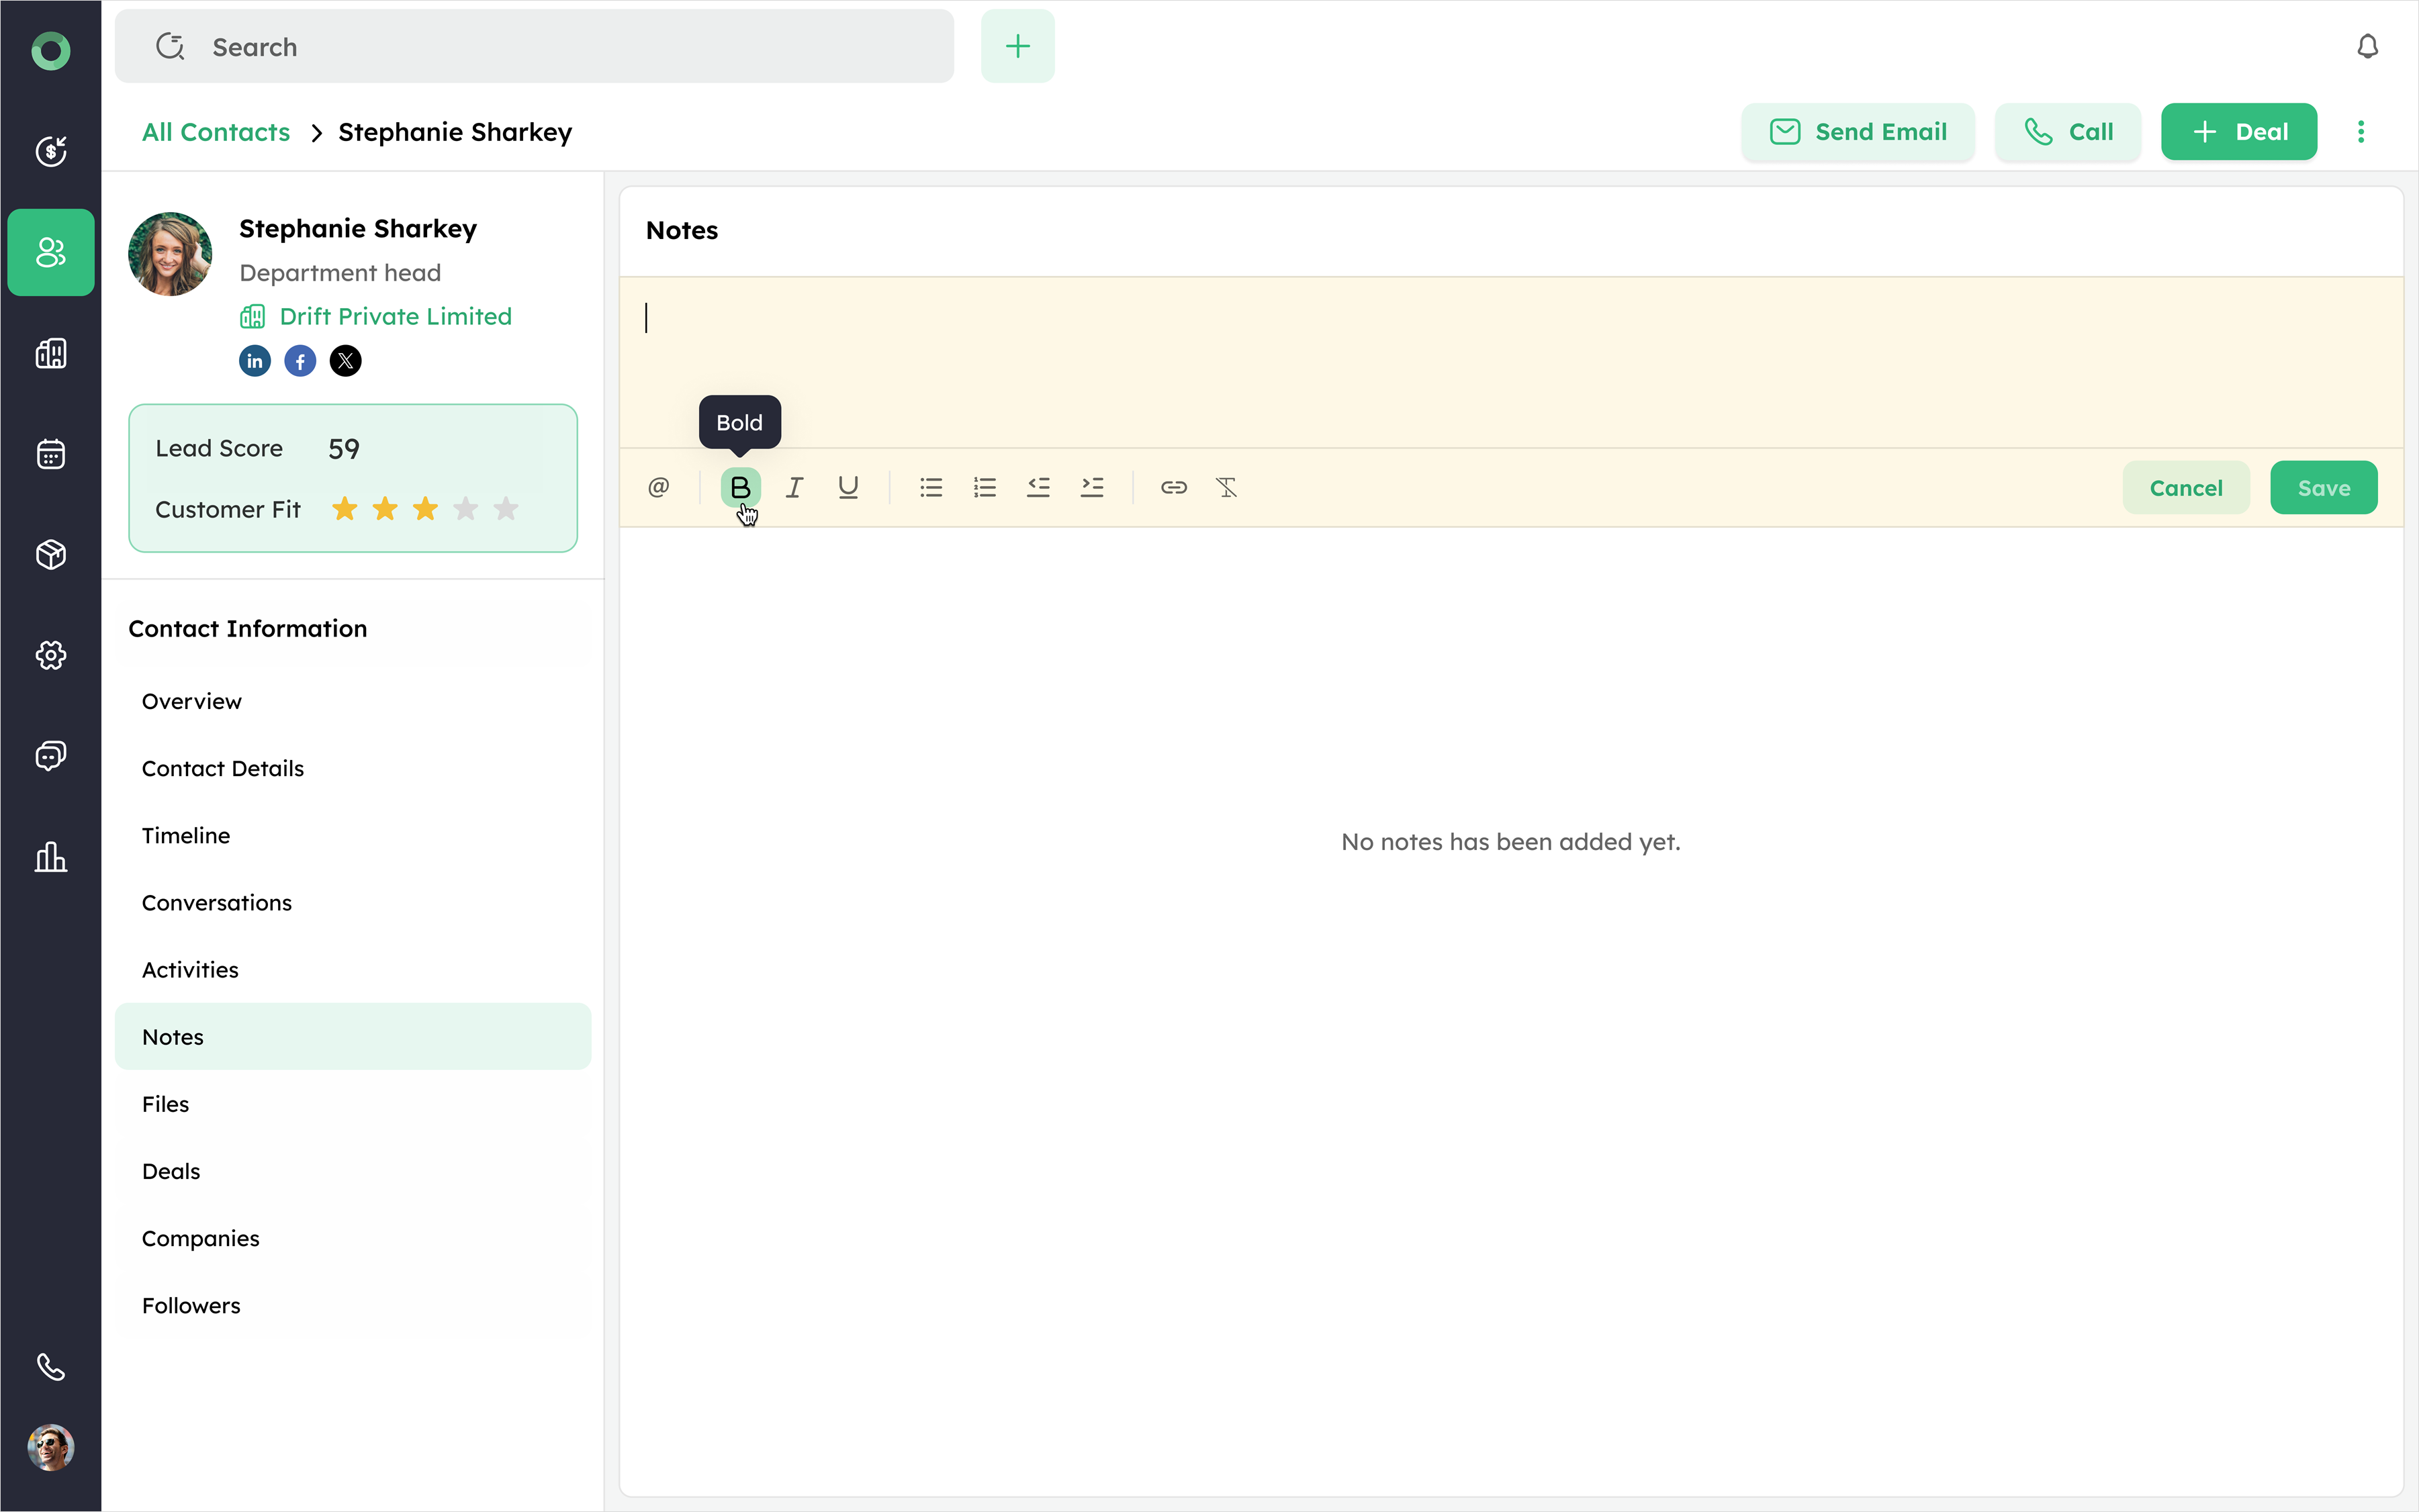Open the quick add plus button
The image size is (2419, 1512).
[1017, 47]
